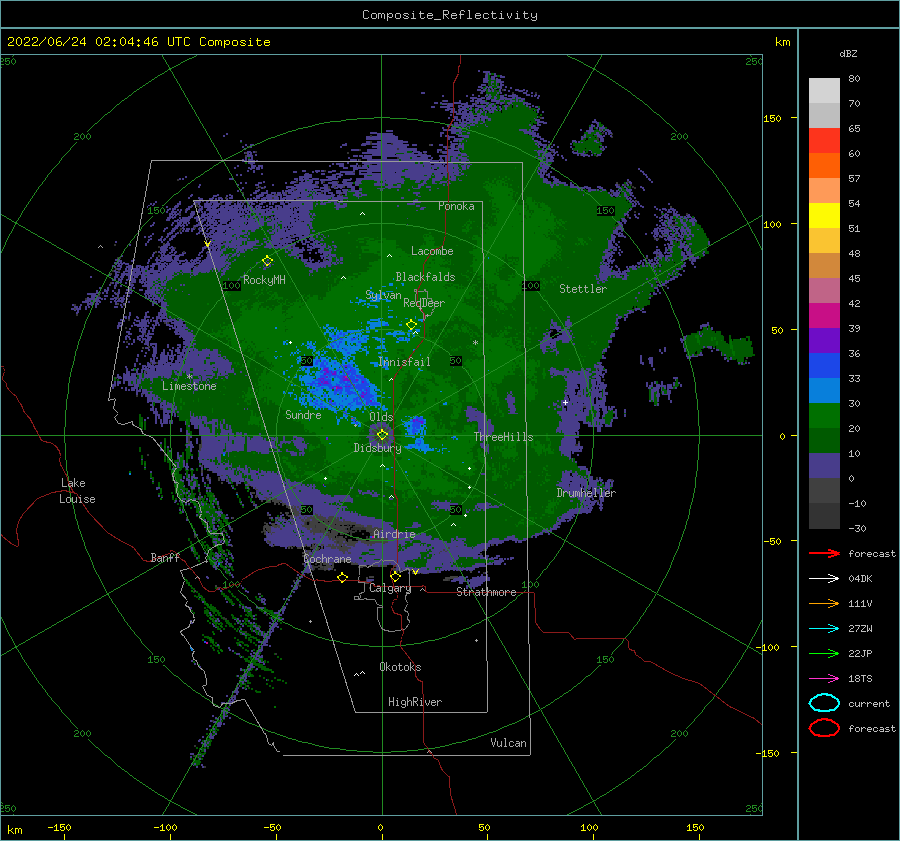Click the current legend text
This screenshot has height=841, width=900.
tap(869, 703)
